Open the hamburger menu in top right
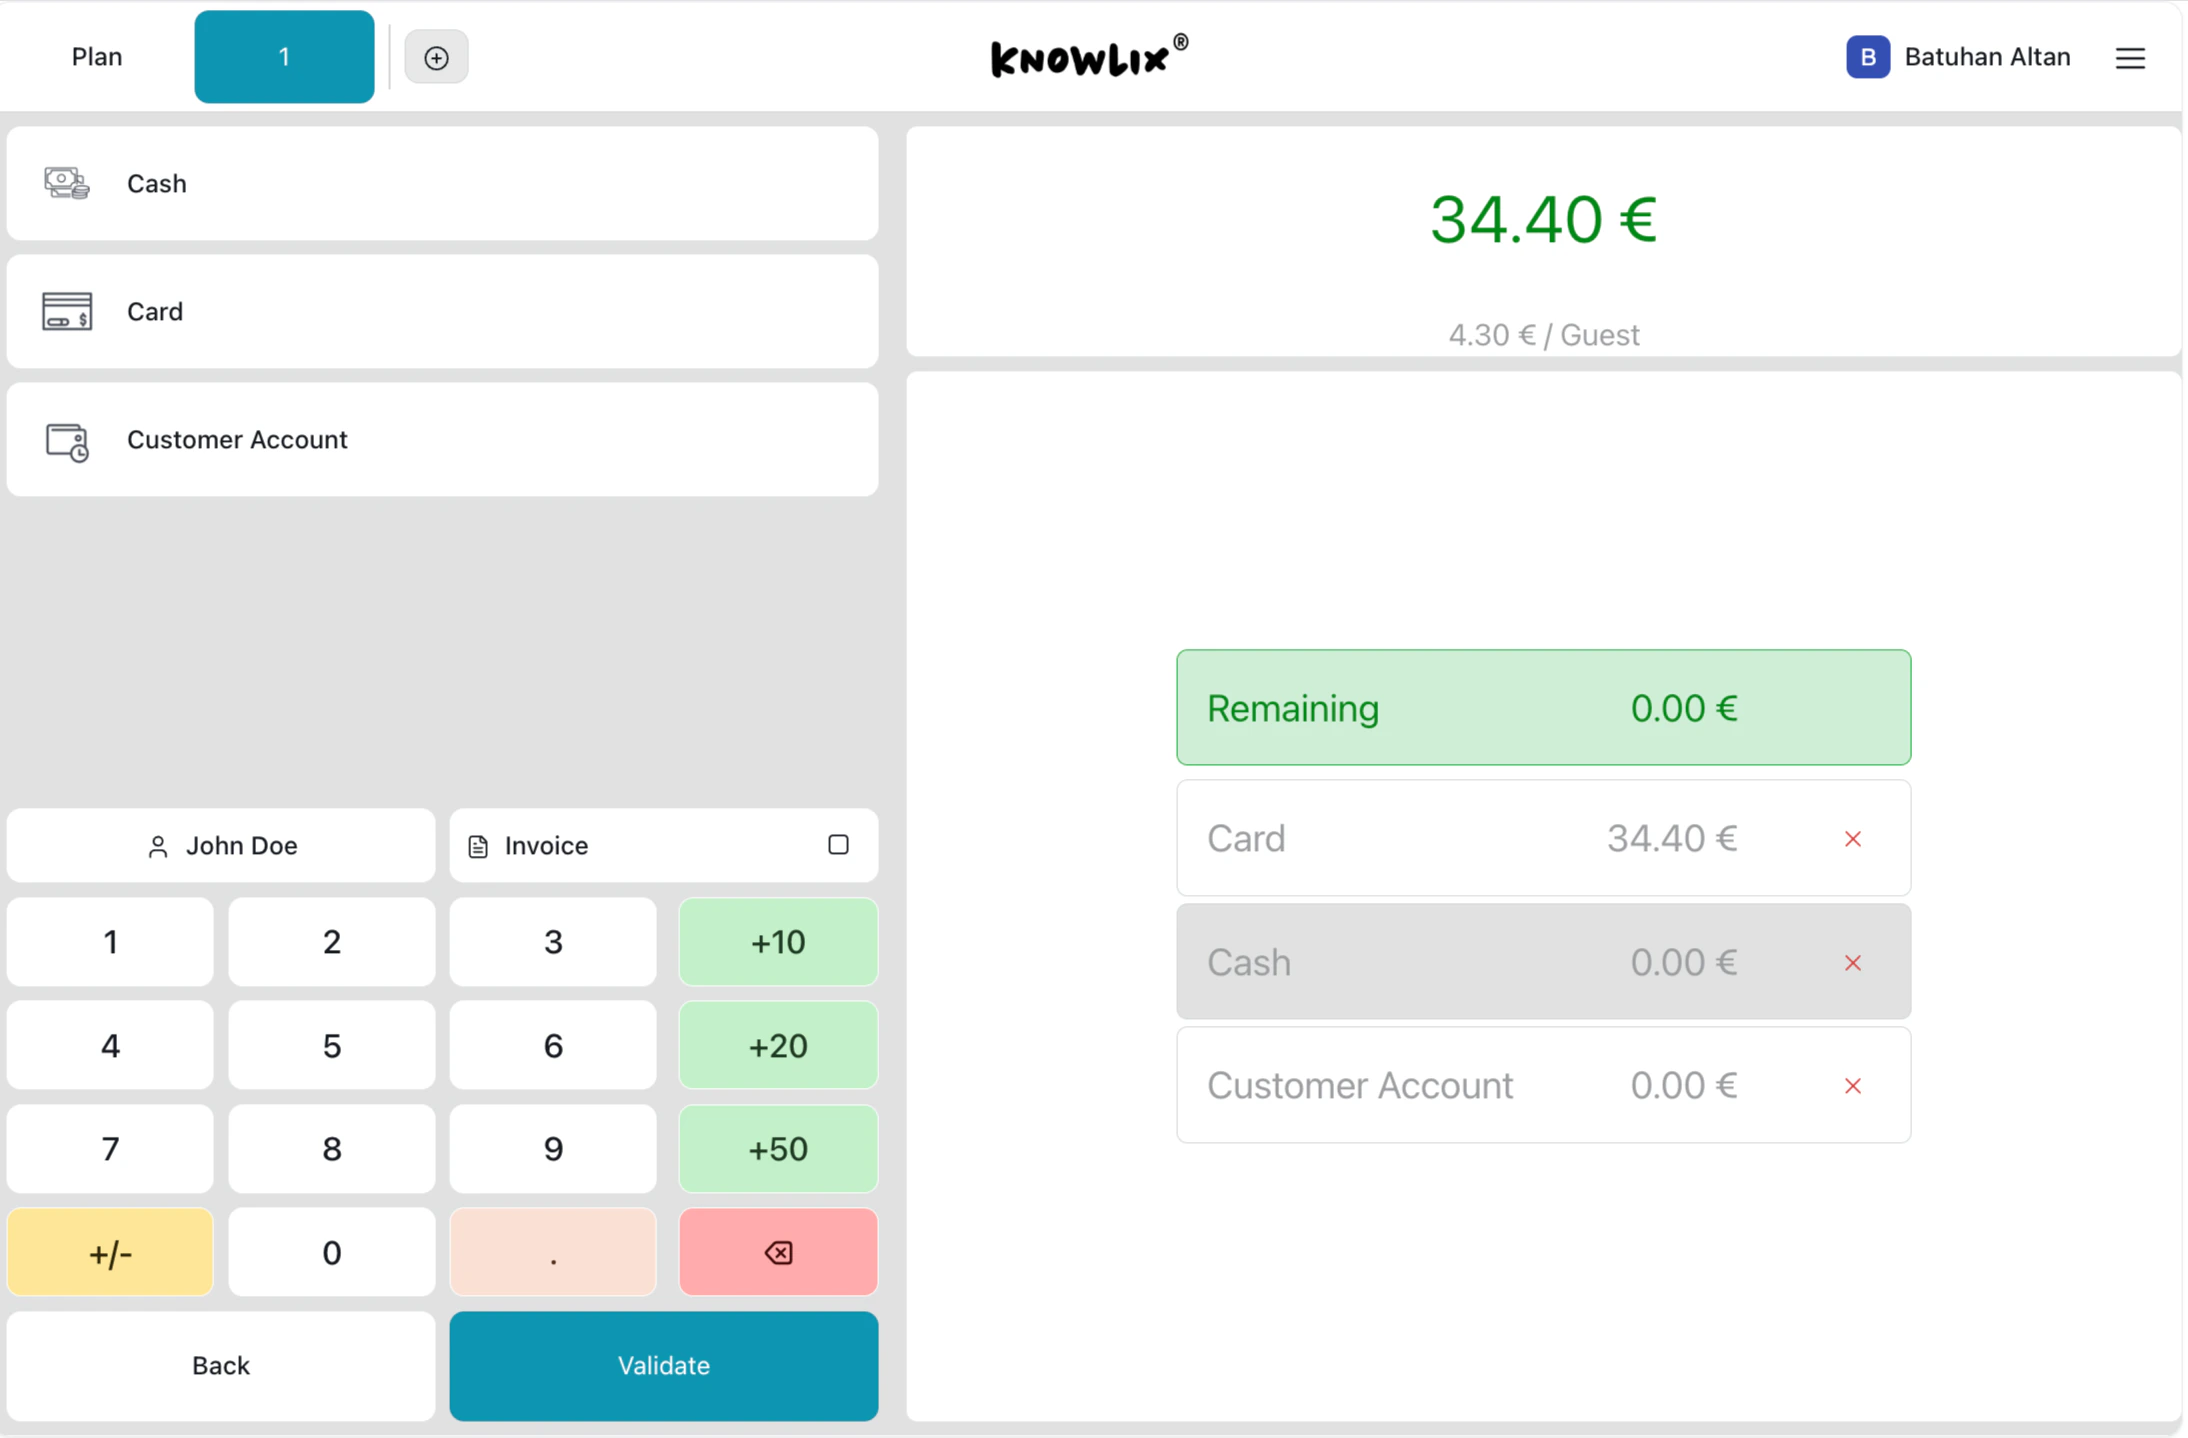Image resolution: width=2188 pixels, height=1438 pixels. click(2130, 57)
